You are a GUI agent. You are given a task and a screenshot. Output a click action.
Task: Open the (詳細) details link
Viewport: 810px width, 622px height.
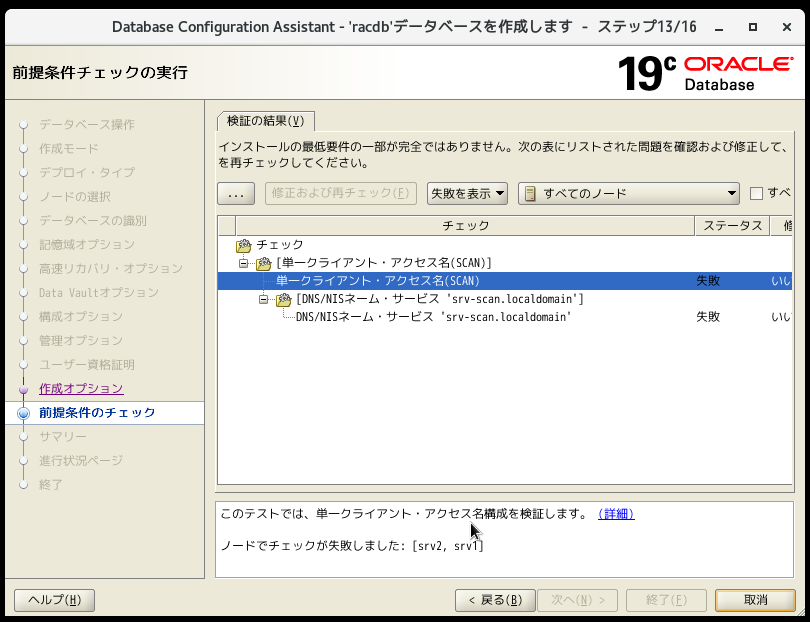coord(616,514)
